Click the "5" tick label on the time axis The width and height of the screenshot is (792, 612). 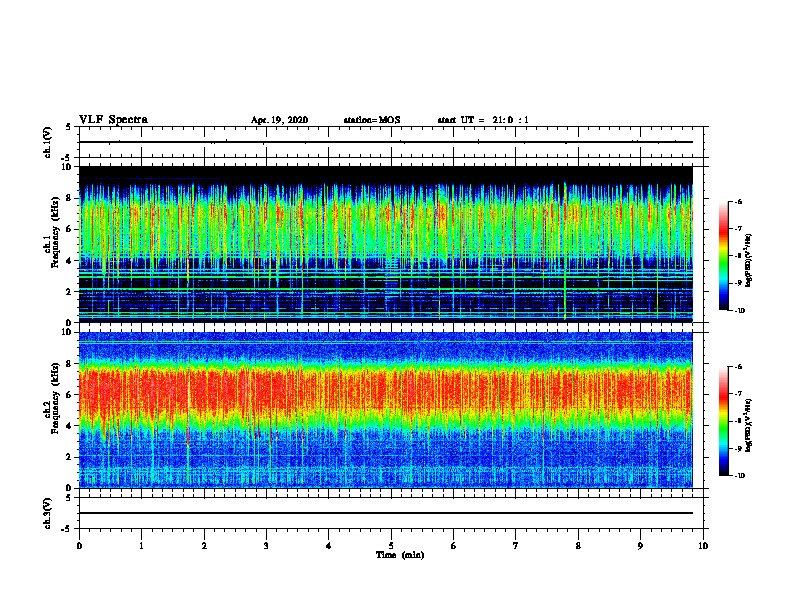click(x=391, y=546)
